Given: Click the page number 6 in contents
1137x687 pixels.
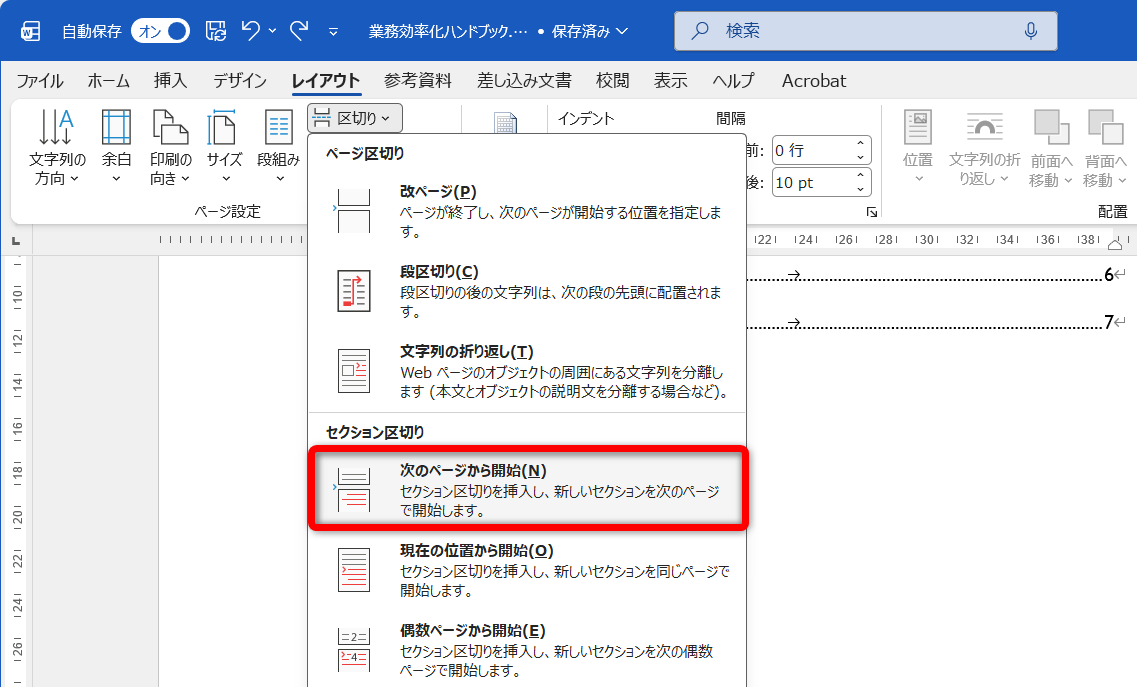Looking at the screenshot, I should click(x=1109, y=274).
